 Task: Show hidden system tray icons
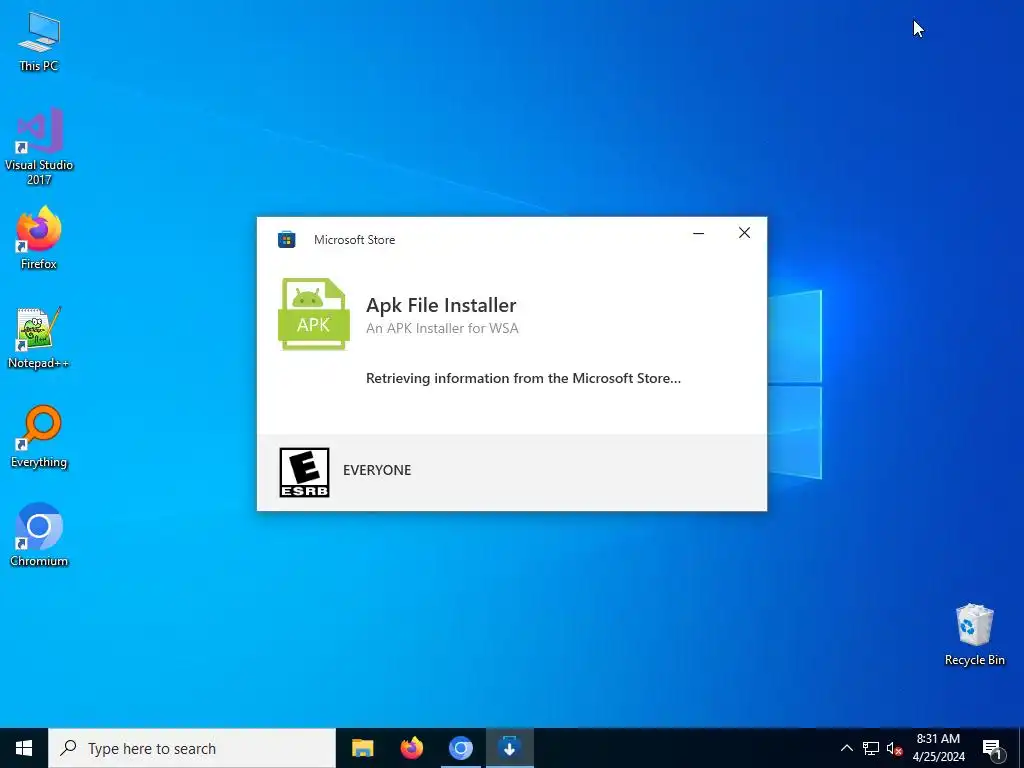(846, 748)
